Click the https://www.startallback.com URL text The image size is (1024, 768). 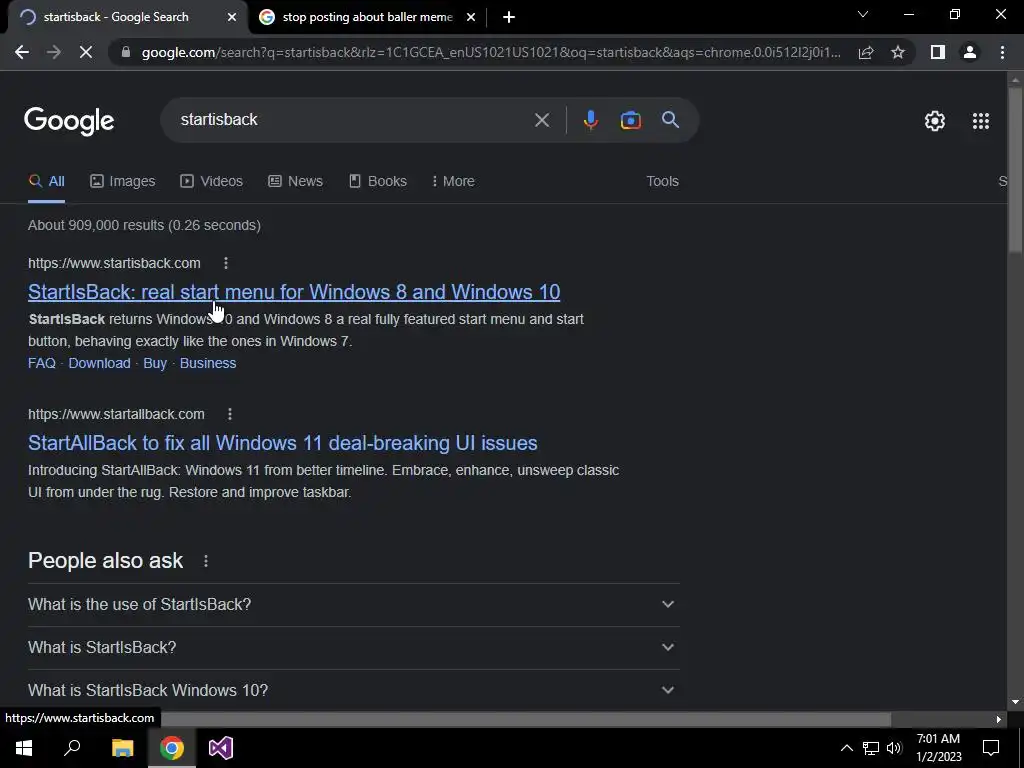click(x=116, y=414)
